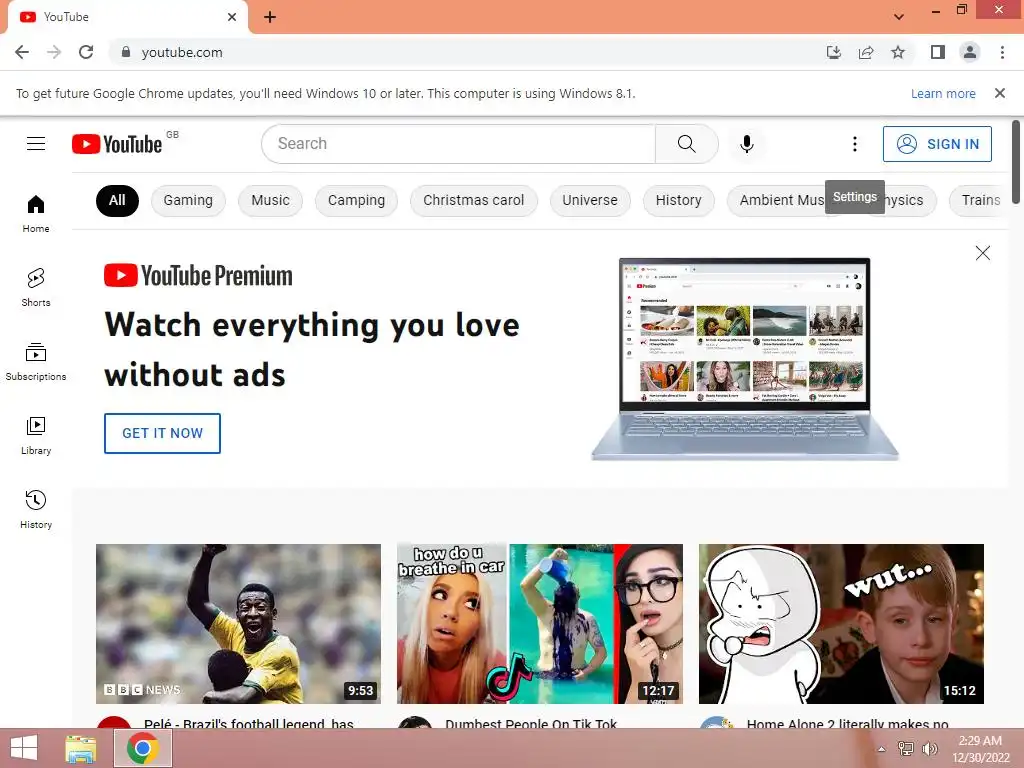Share this page icon
Image resolution: width=1024 pixels, height=768 pixels.
tap(866, 52)
